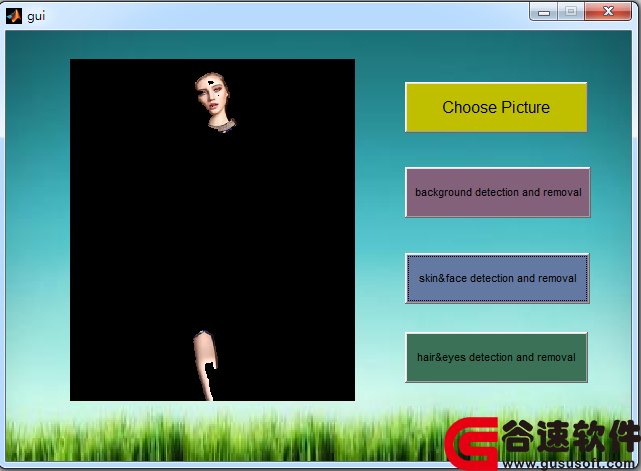Maximize the gui window
641x471 pixels.
click(571, 11)
